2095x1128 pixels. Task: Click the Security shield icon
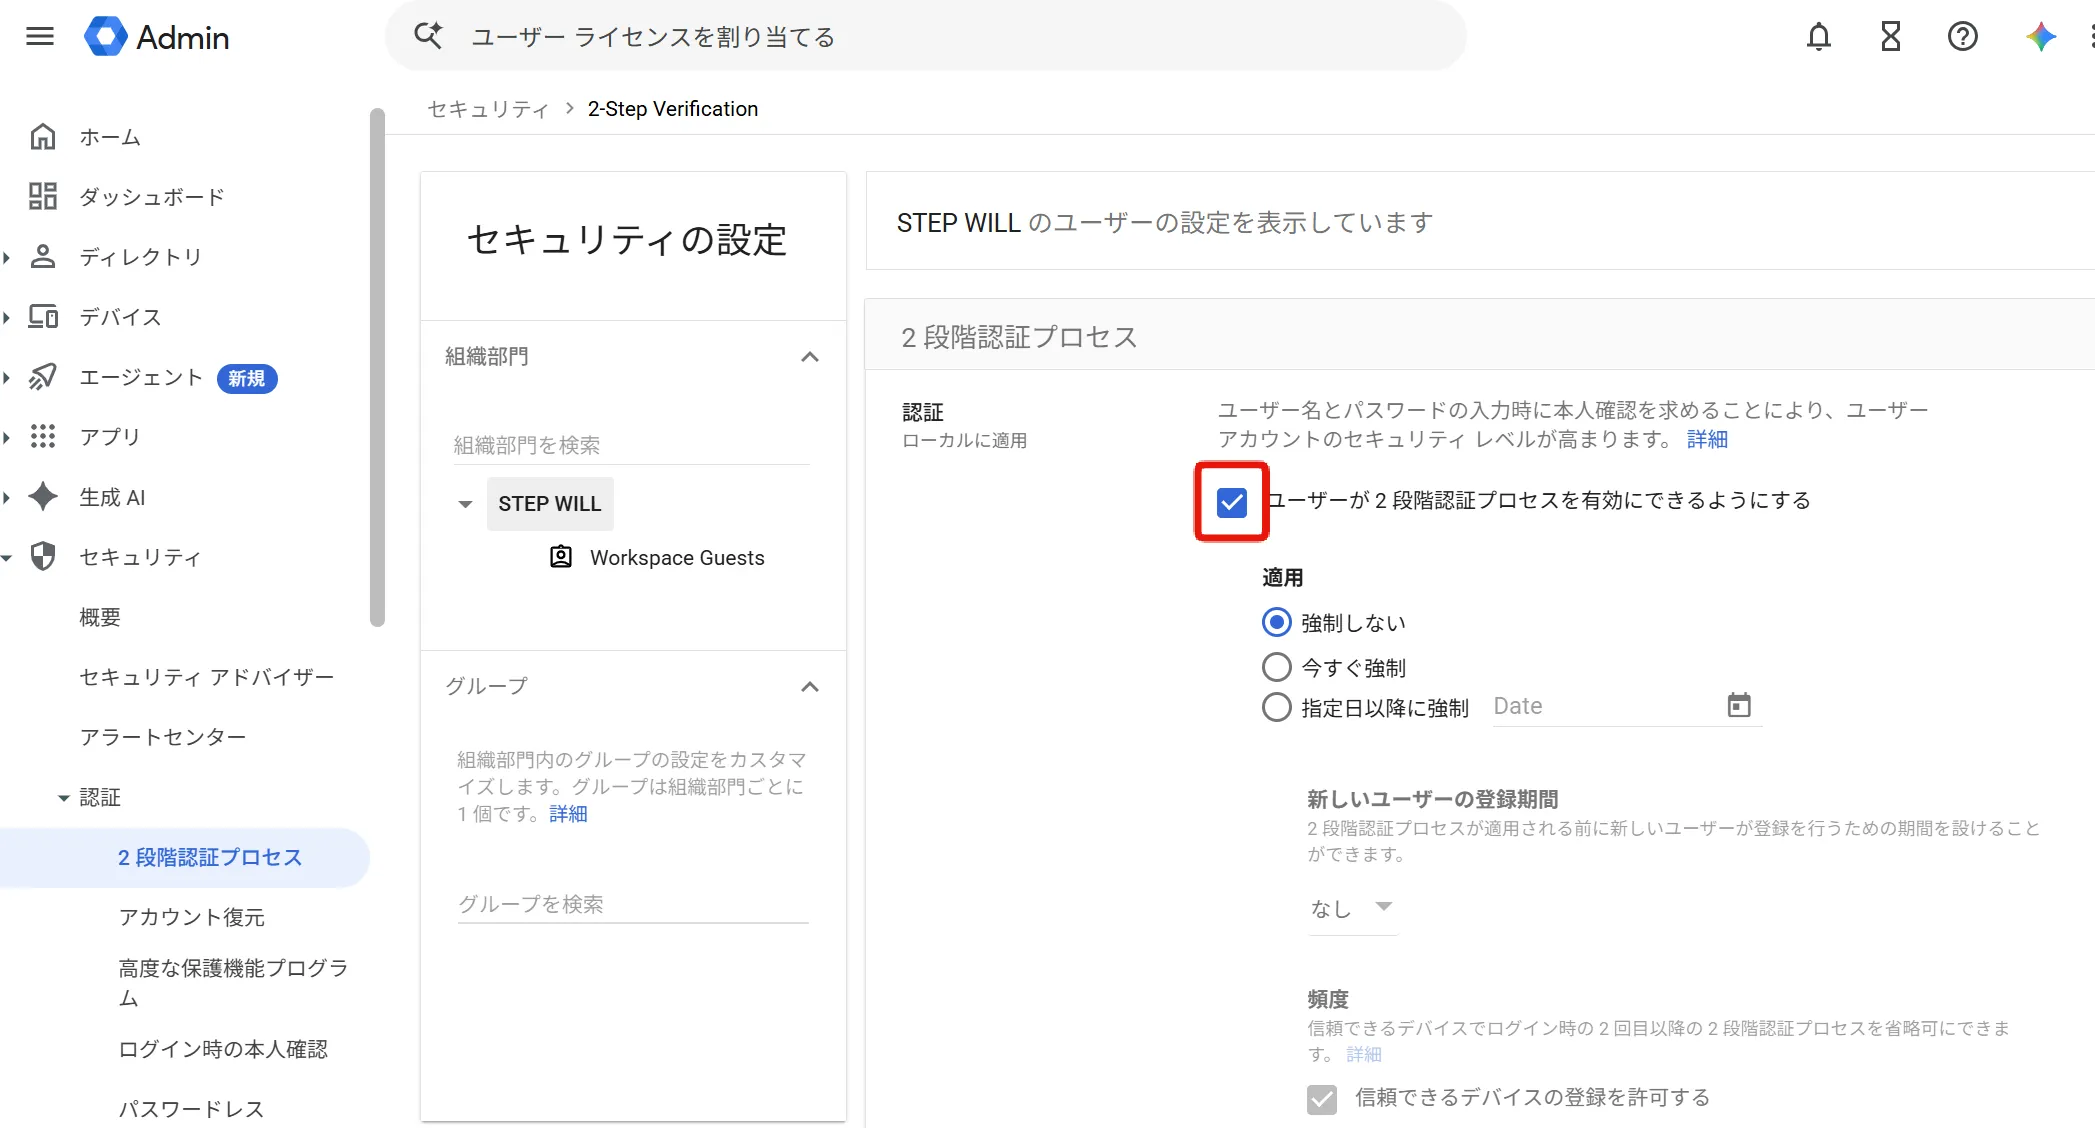click(x=43, y=556)
